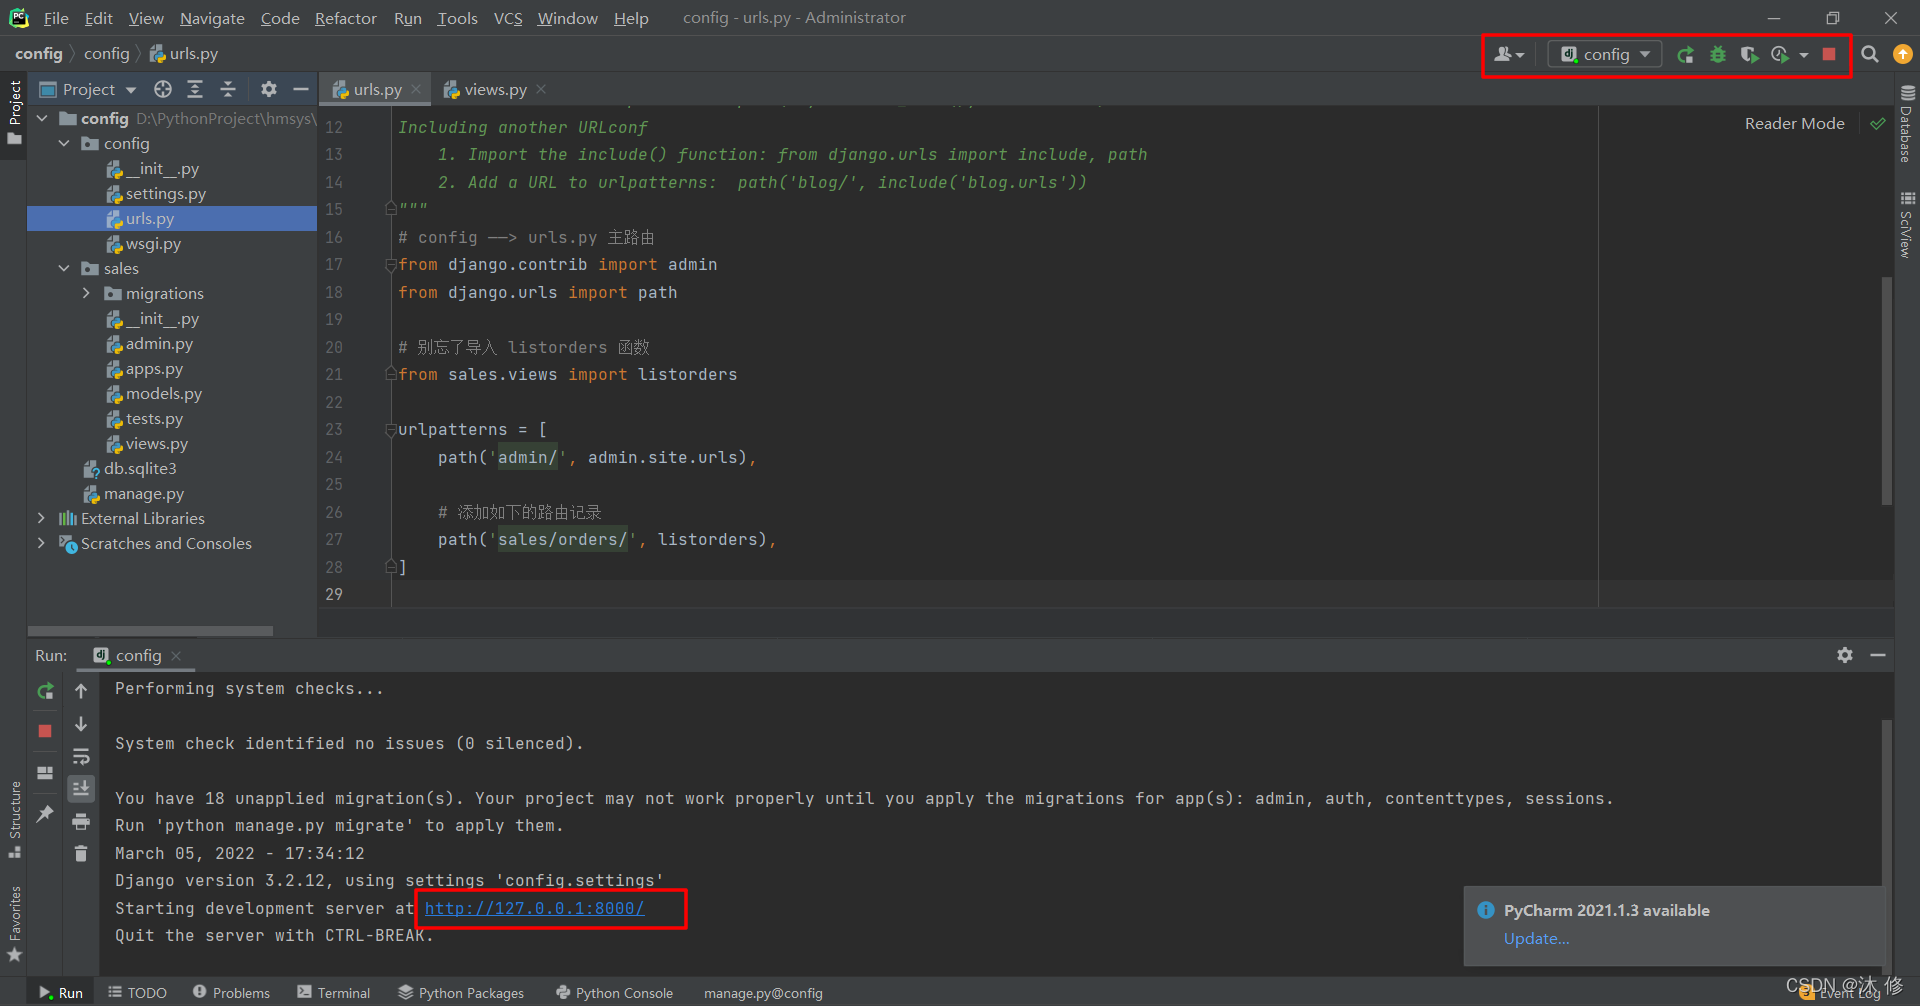Run config with coverage icon
Screen dimensions: 1920x1006
[1749, 55]
